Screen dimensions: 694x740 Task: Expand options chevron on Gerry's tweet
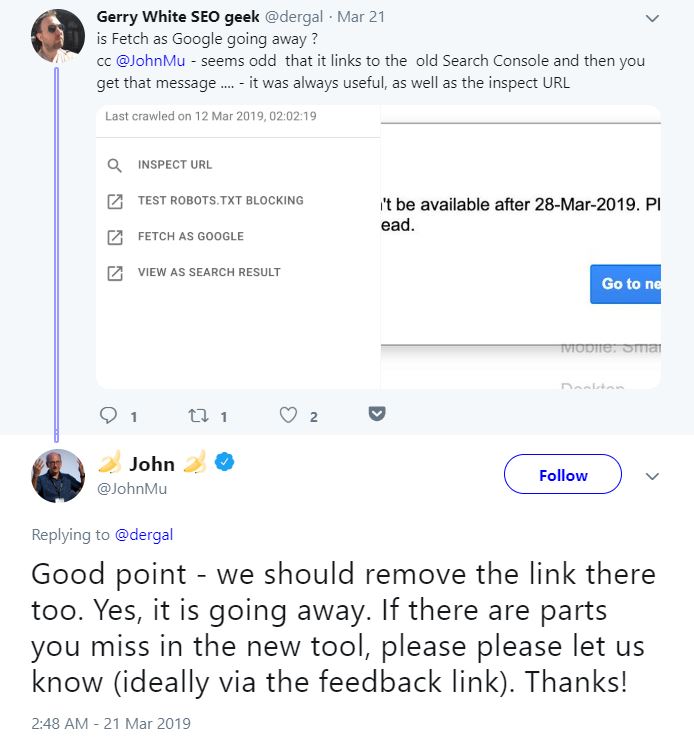[653, 18]
